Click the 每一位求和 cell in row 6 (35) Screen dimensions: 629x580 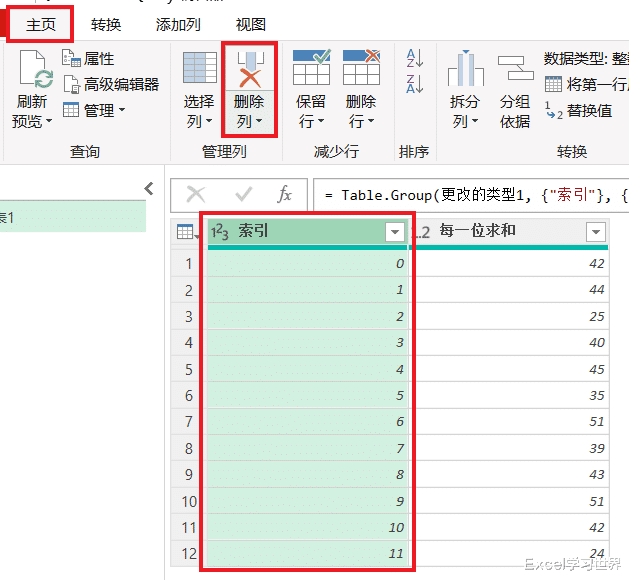point(508,395)
